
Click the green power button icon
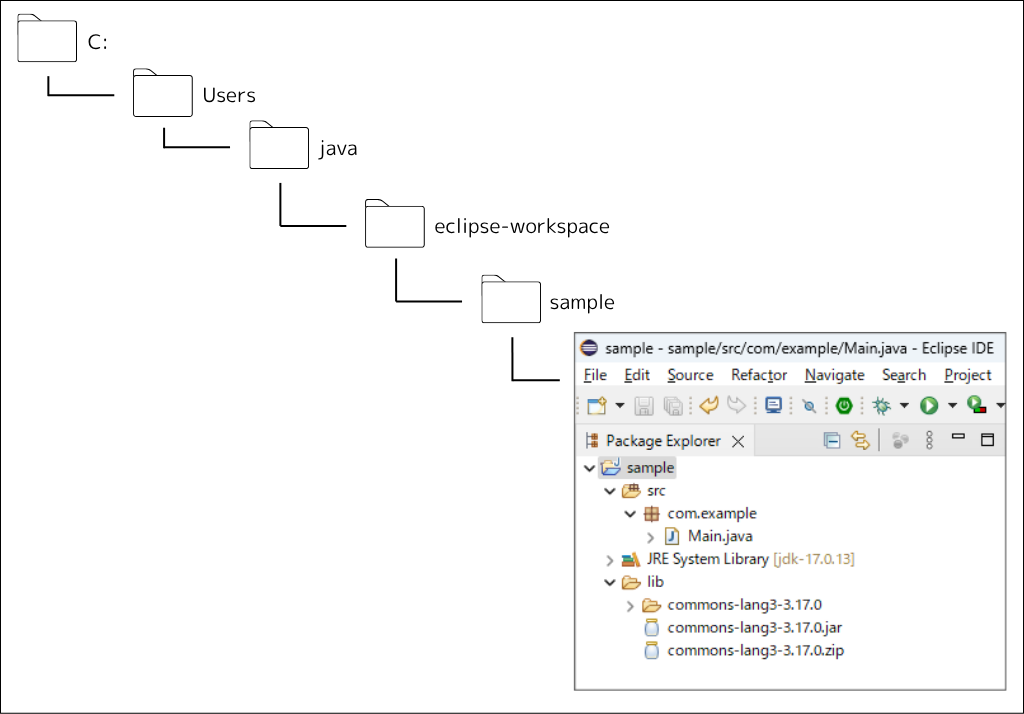tap(844, 406)
